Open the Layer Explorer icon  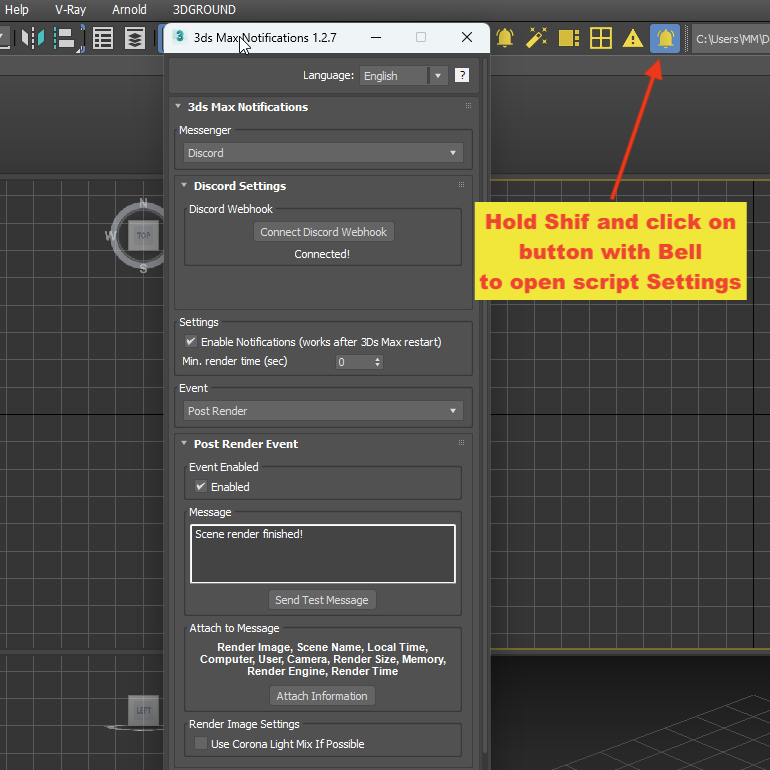(135, 38)
